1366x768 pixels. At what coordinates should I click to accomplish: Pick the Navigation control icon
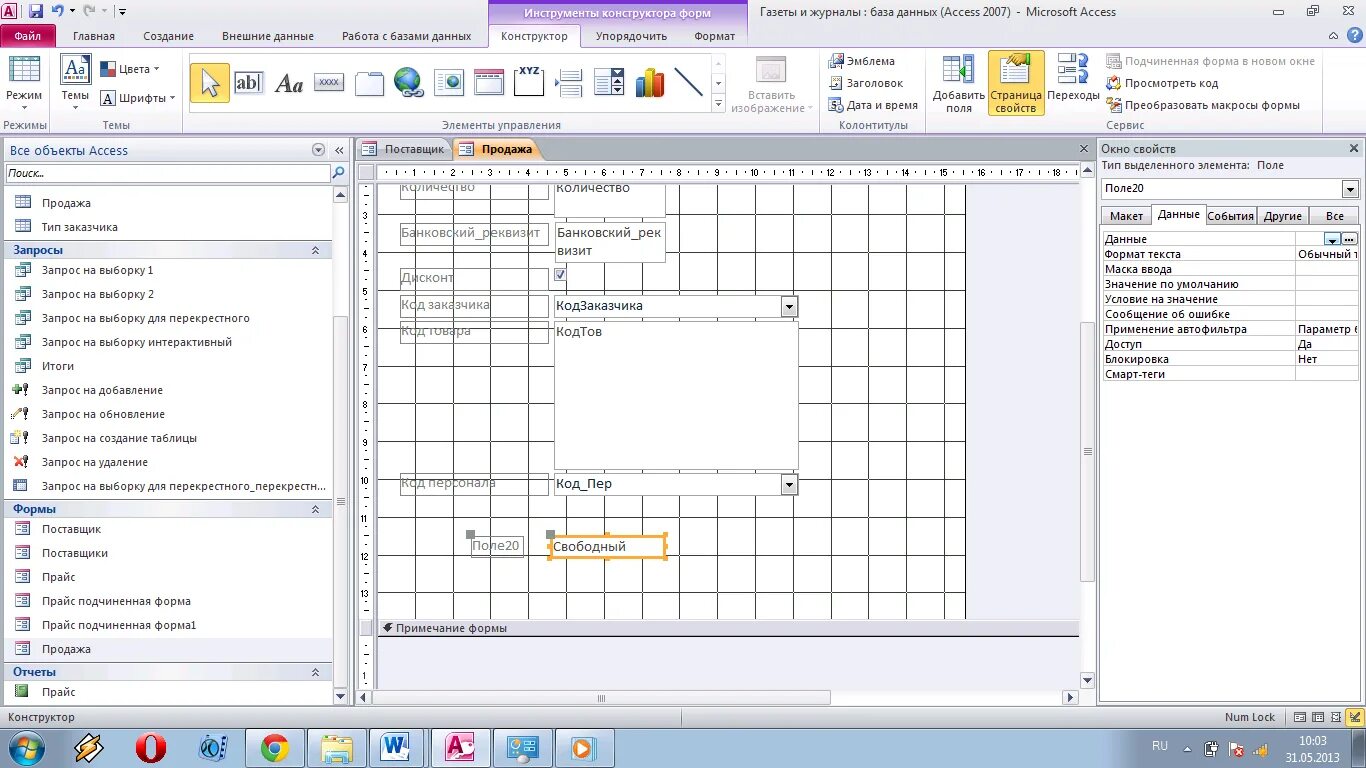click(x=489, y=83)
